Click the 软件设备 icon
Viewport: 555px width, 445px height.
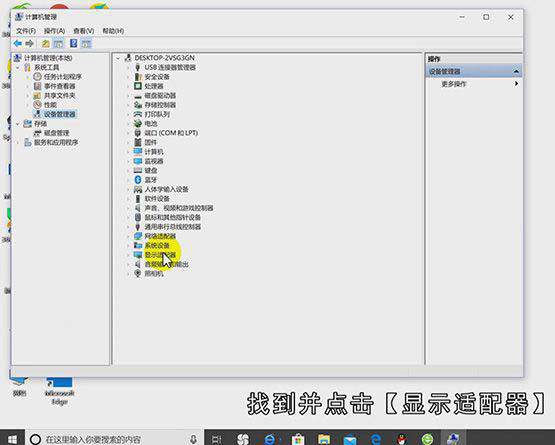138,199
